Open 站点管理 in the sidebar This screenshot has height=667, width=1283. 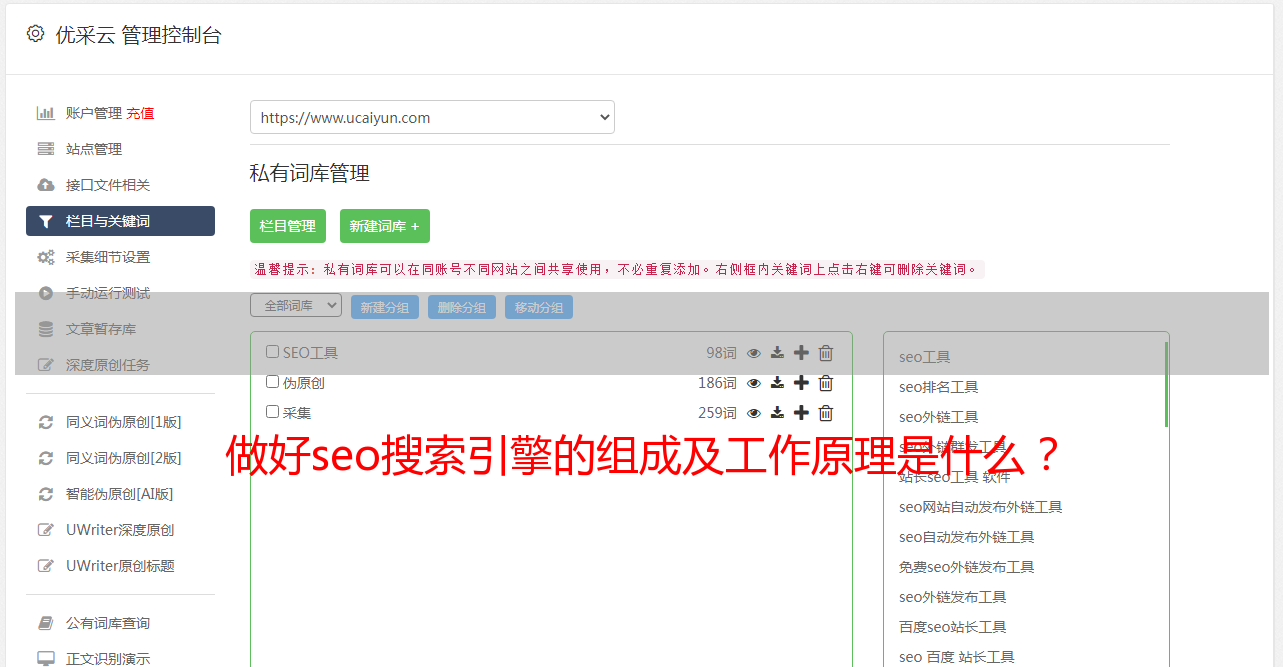pyautogui.click(x=94, y=149)
